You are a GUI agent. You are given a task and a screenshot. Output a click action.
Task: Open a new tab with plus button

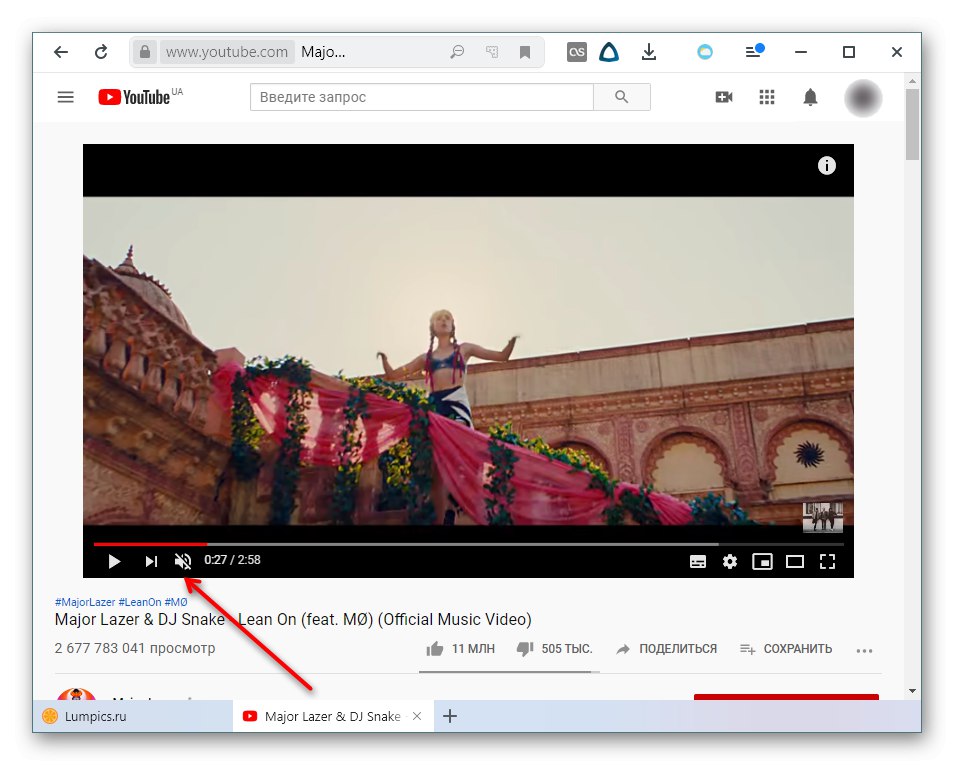(x=450, y=716)
